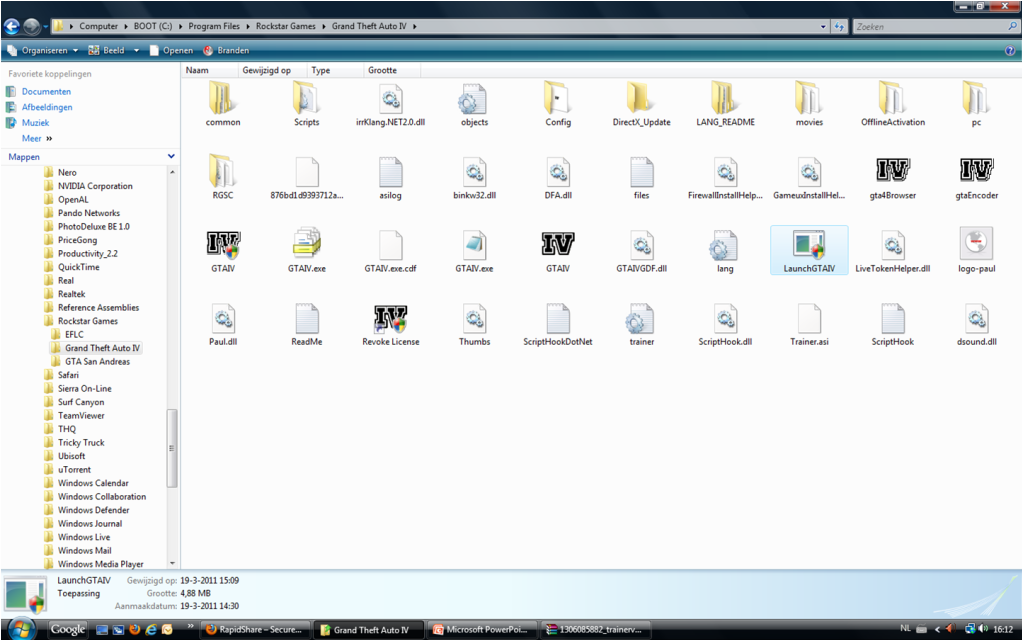Viewport: 1023px width, 641px height.
Task: Expand the arrow after Rockstar Games breadcrumb
Action: [324, 27]
